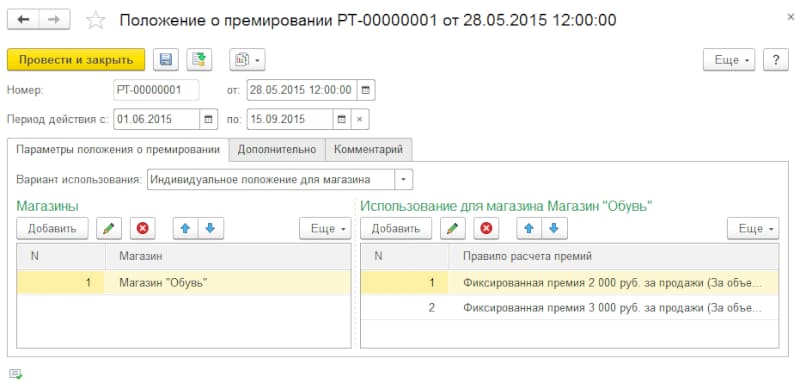Click the Провести и закрыть button
800x383 pixels.
click(x=76, y=60)
